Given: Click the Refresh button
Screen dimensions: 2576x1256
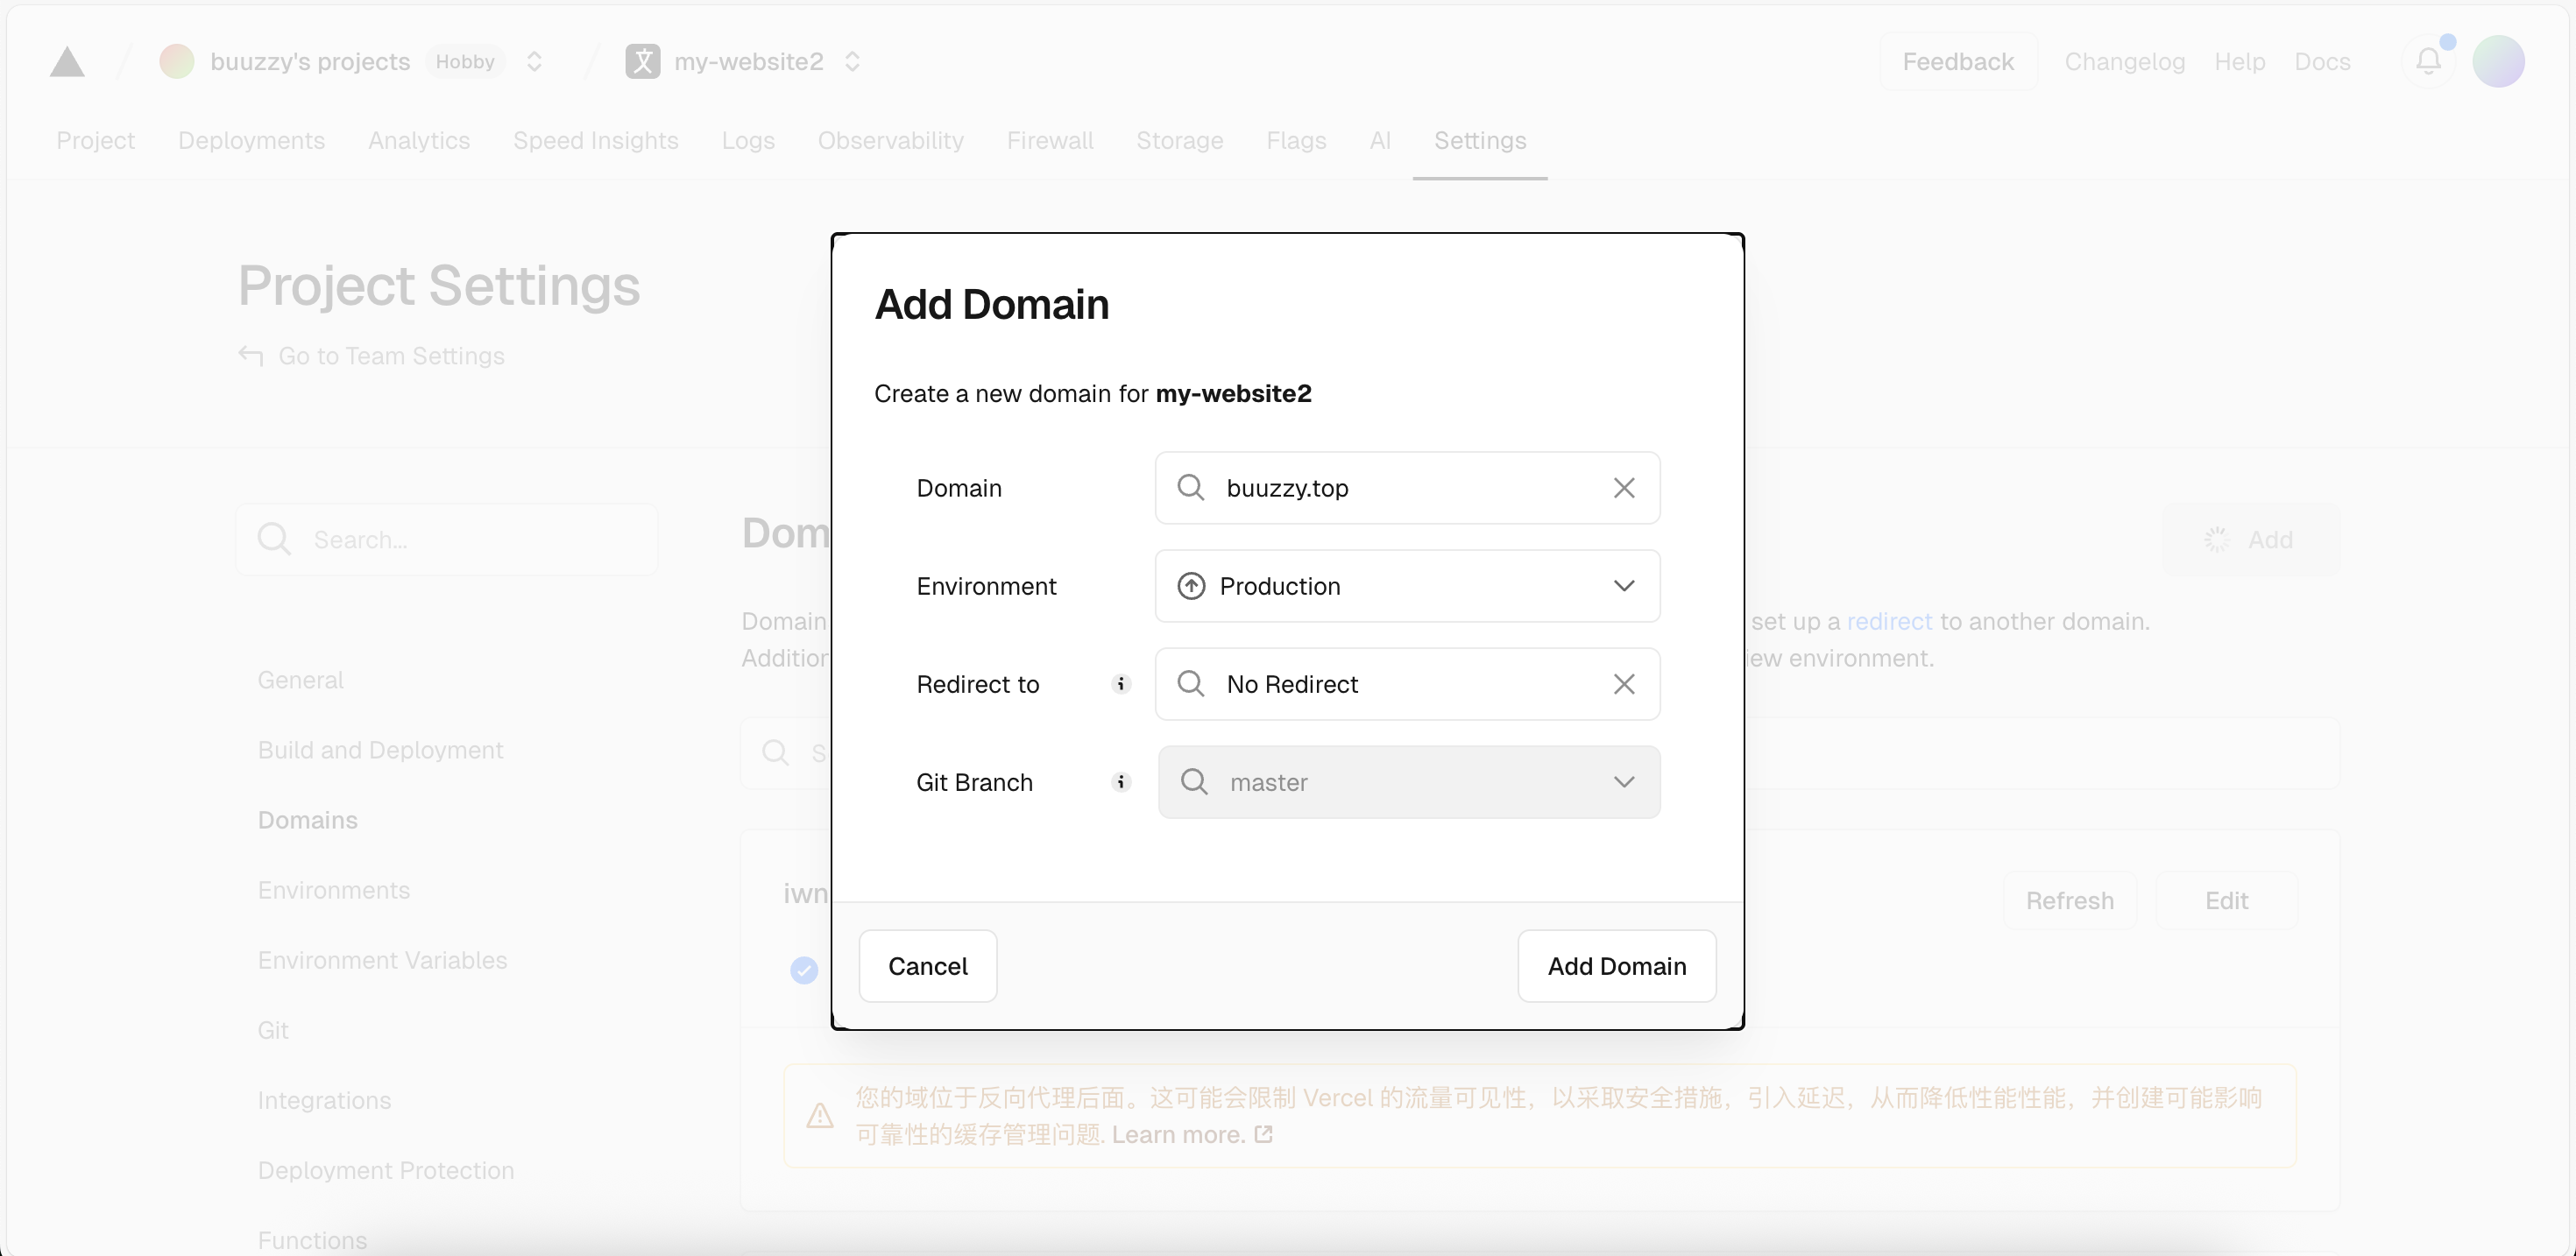Looking at the screenshot, I should click(x=2070, y=901).
